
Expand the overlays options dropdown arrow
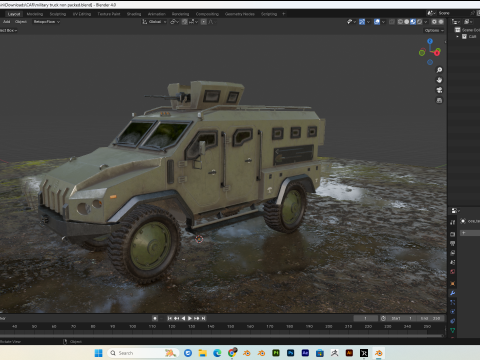tap(383, 22)
